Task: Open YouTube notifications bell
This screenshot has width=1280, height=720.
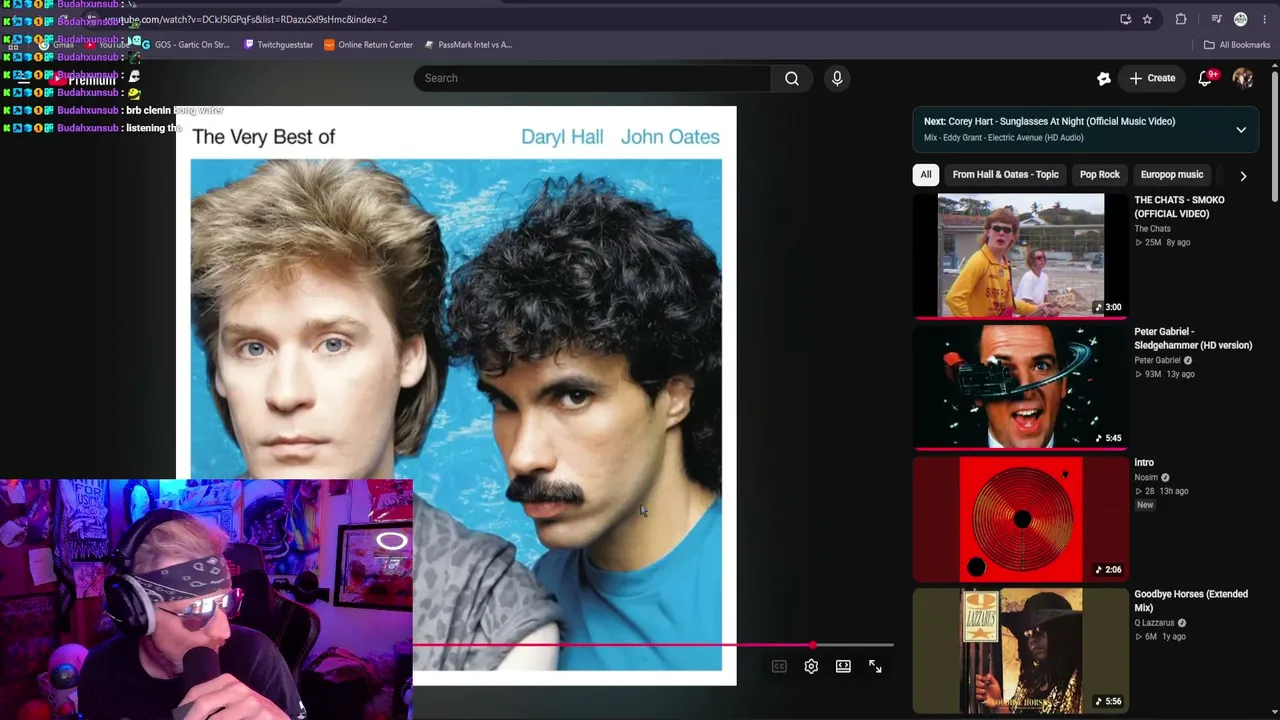Action: click(x=1206, y=78)
